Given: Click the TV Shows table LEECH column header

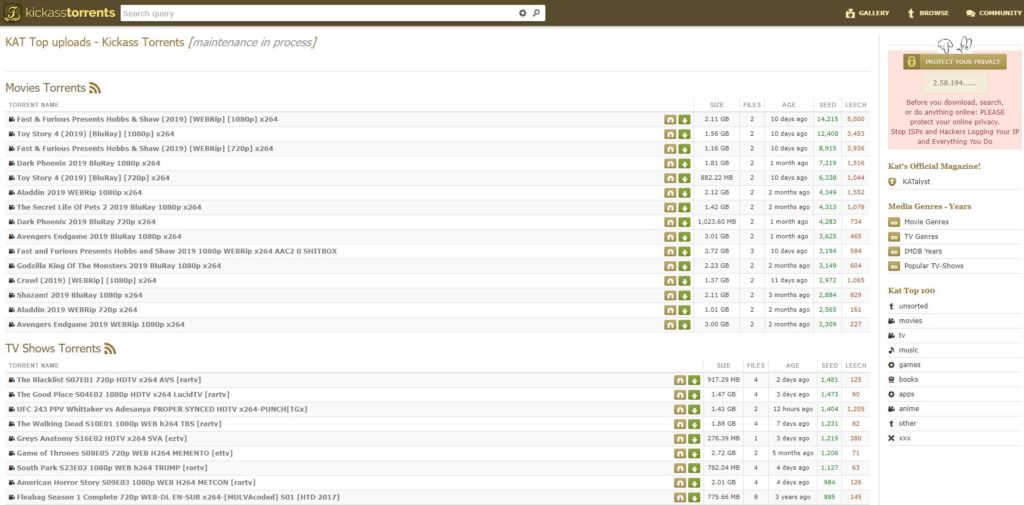Looking at the screenshot, I should coord(856,365).
